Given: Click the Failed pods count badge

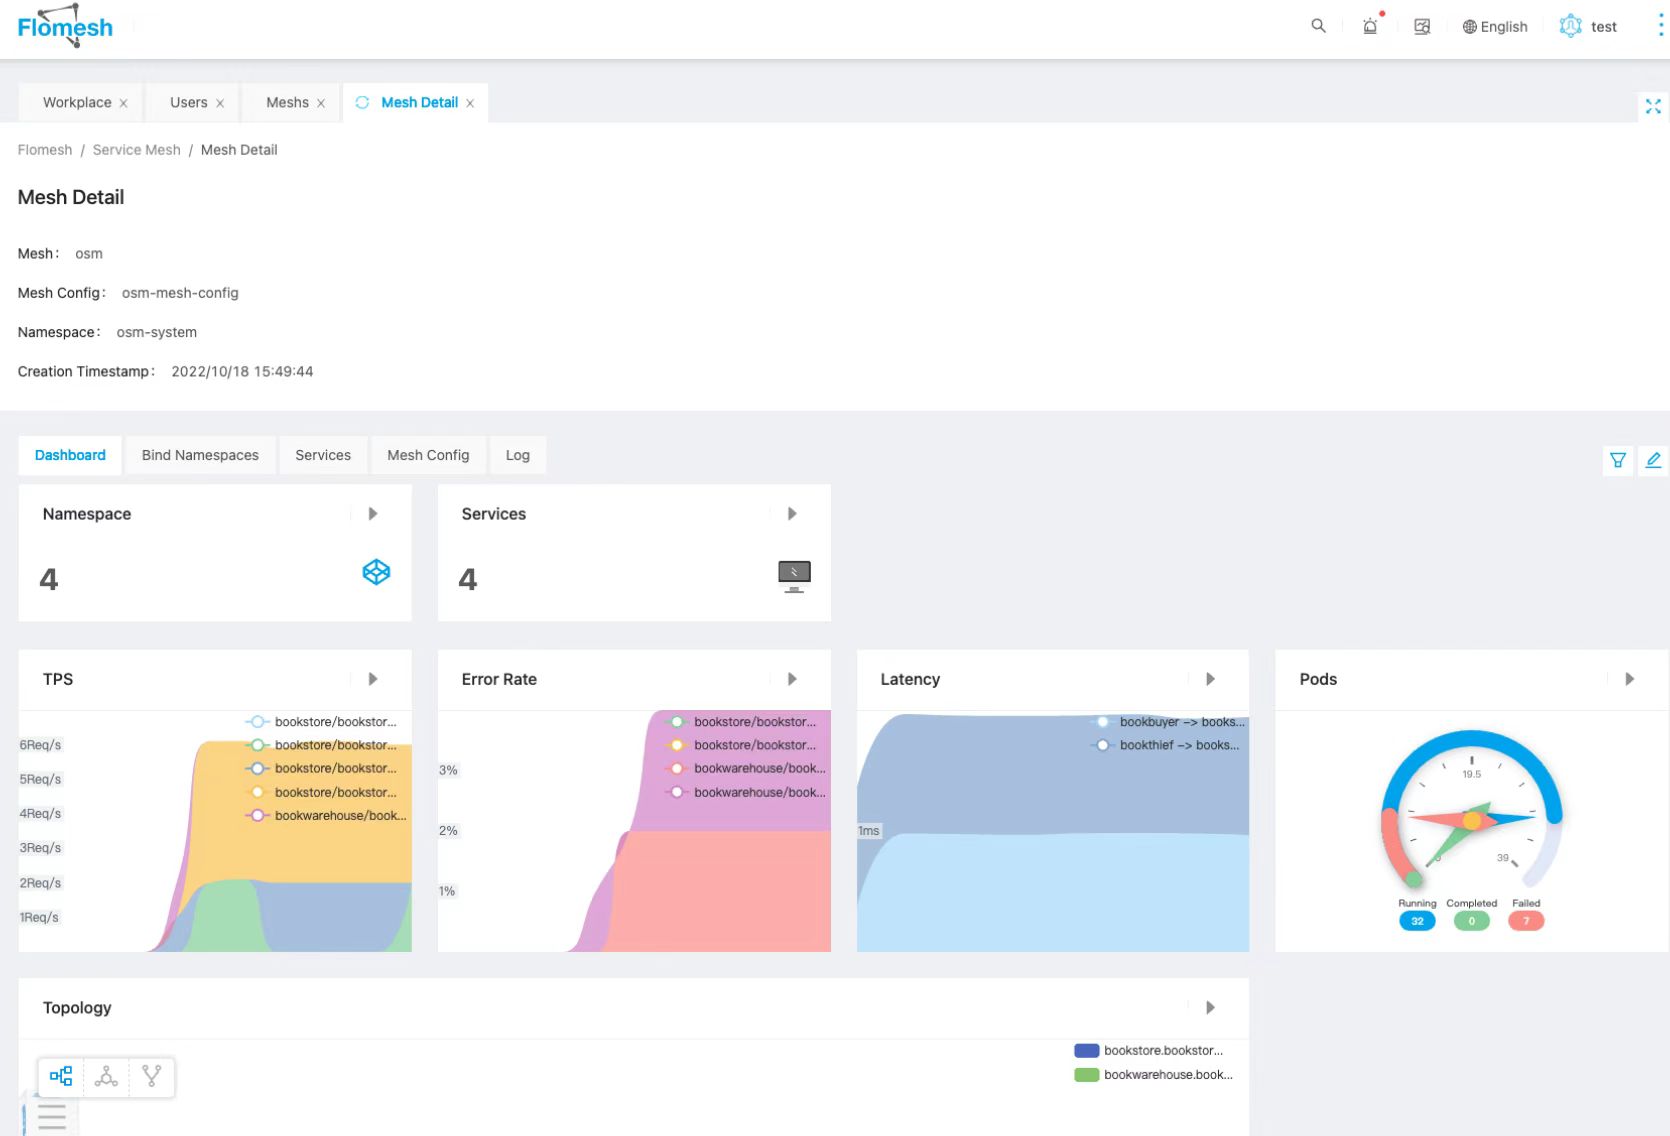Looking at the screenshot, I should click(x=1526, y=921).
